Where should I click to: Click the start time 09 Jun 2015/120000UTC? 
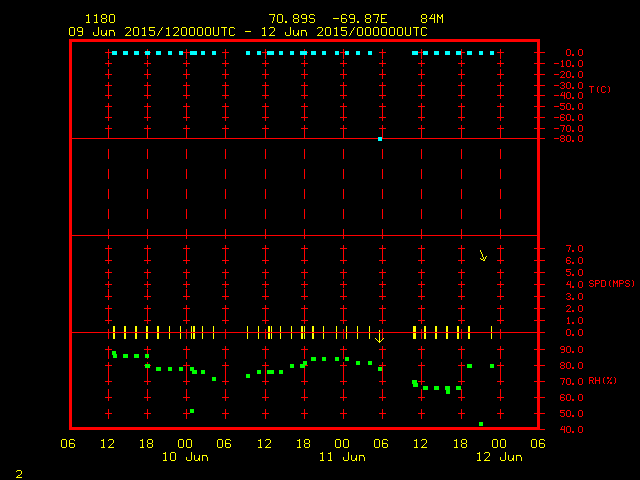coord(152,32)
